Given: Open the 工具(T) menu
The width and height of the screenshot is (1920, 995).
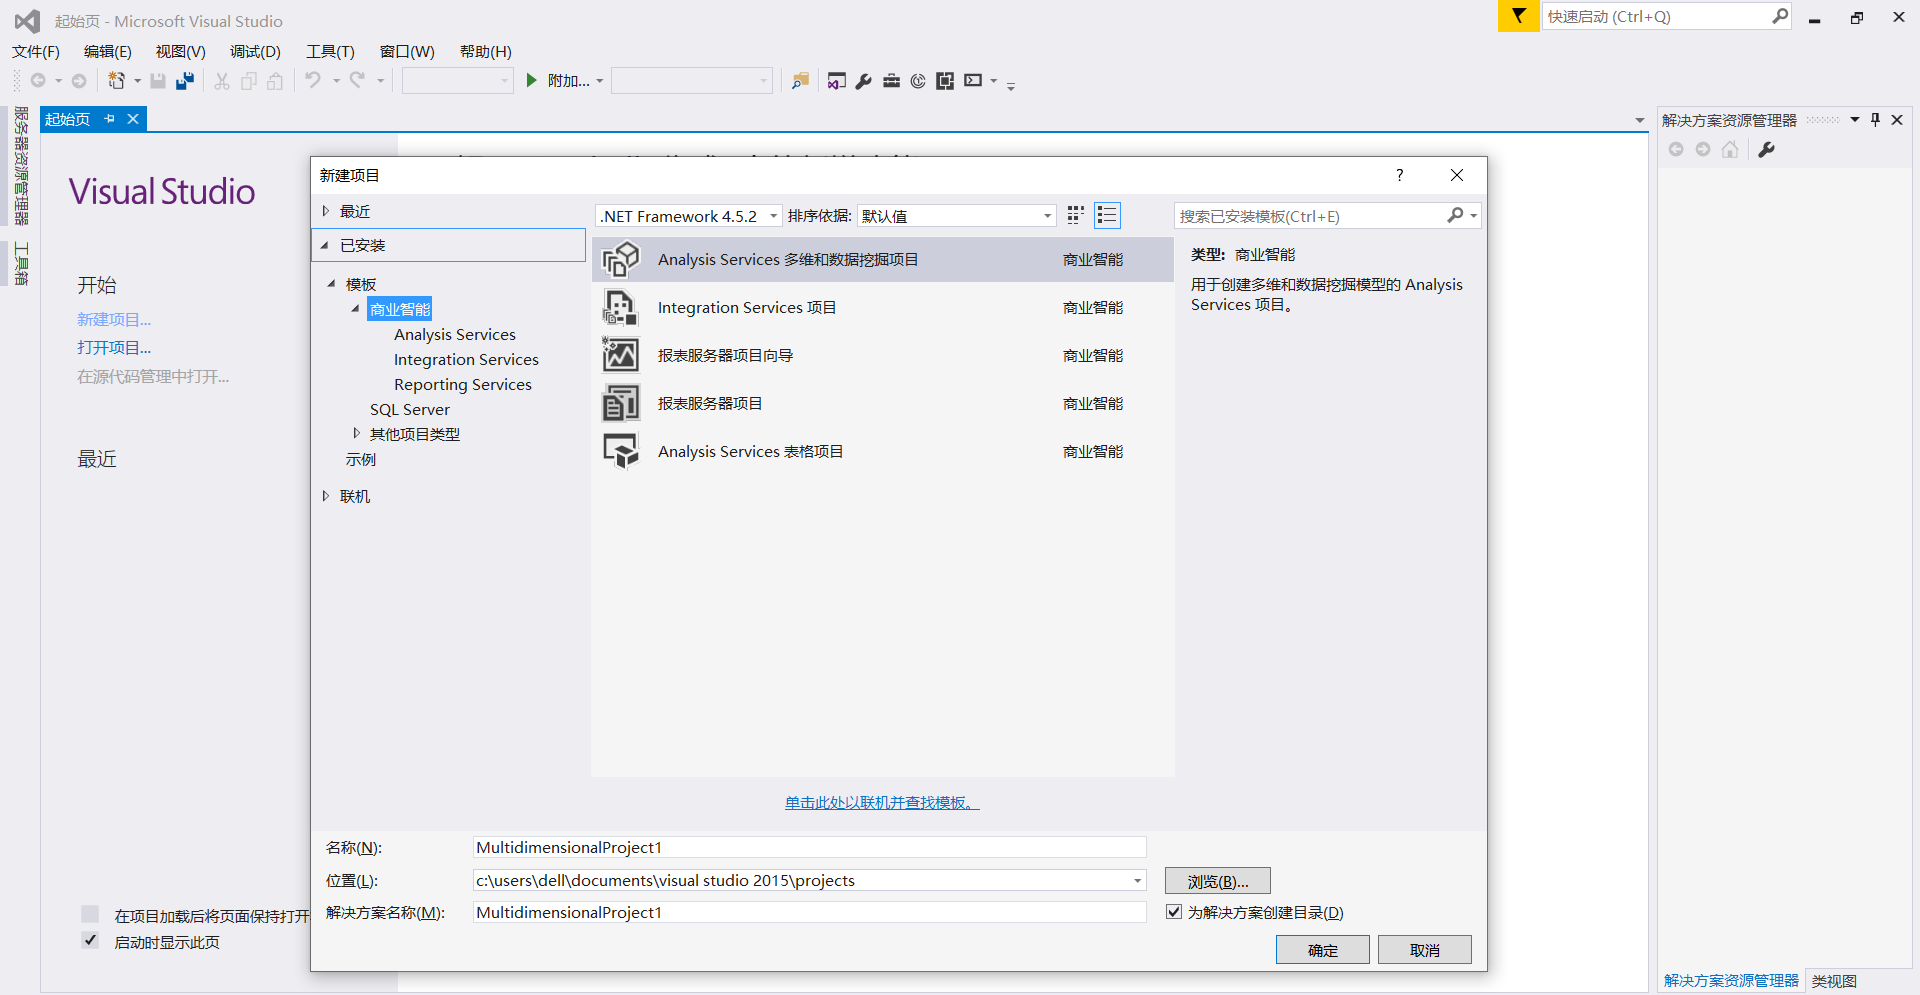Looking at the screenshot, I should click(x=330, y=51).
